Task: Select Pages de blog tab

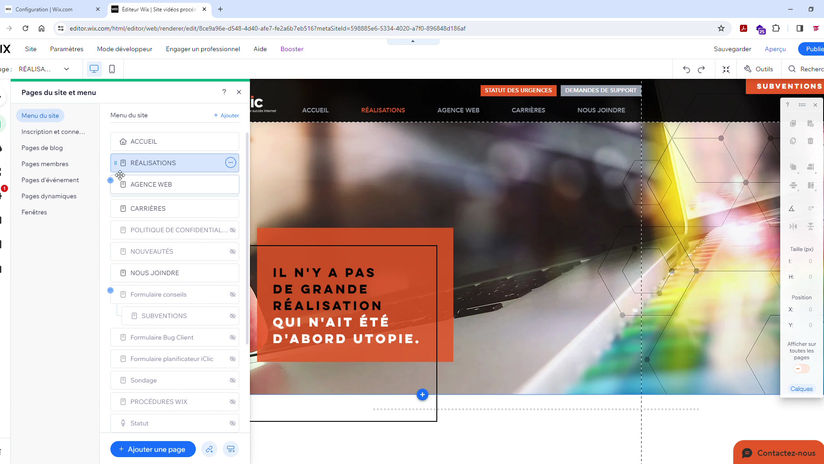Action: tap(42, 148)
